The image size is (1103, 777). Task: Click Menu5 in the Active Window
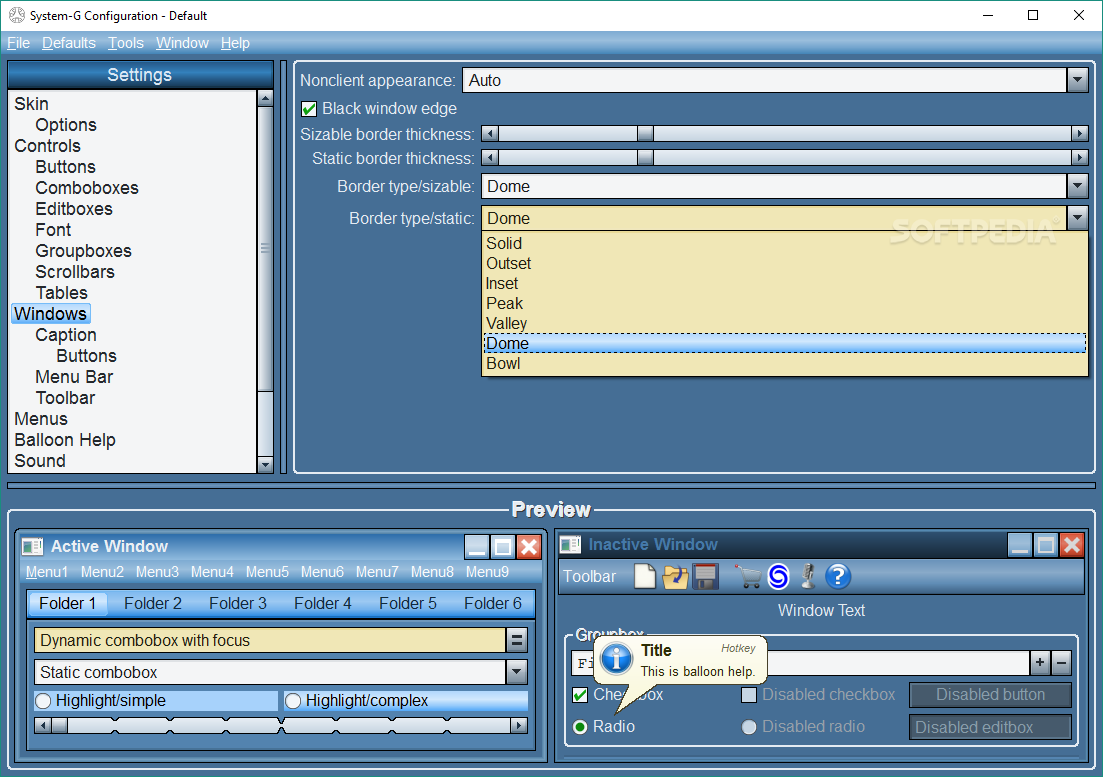[267, 572]
